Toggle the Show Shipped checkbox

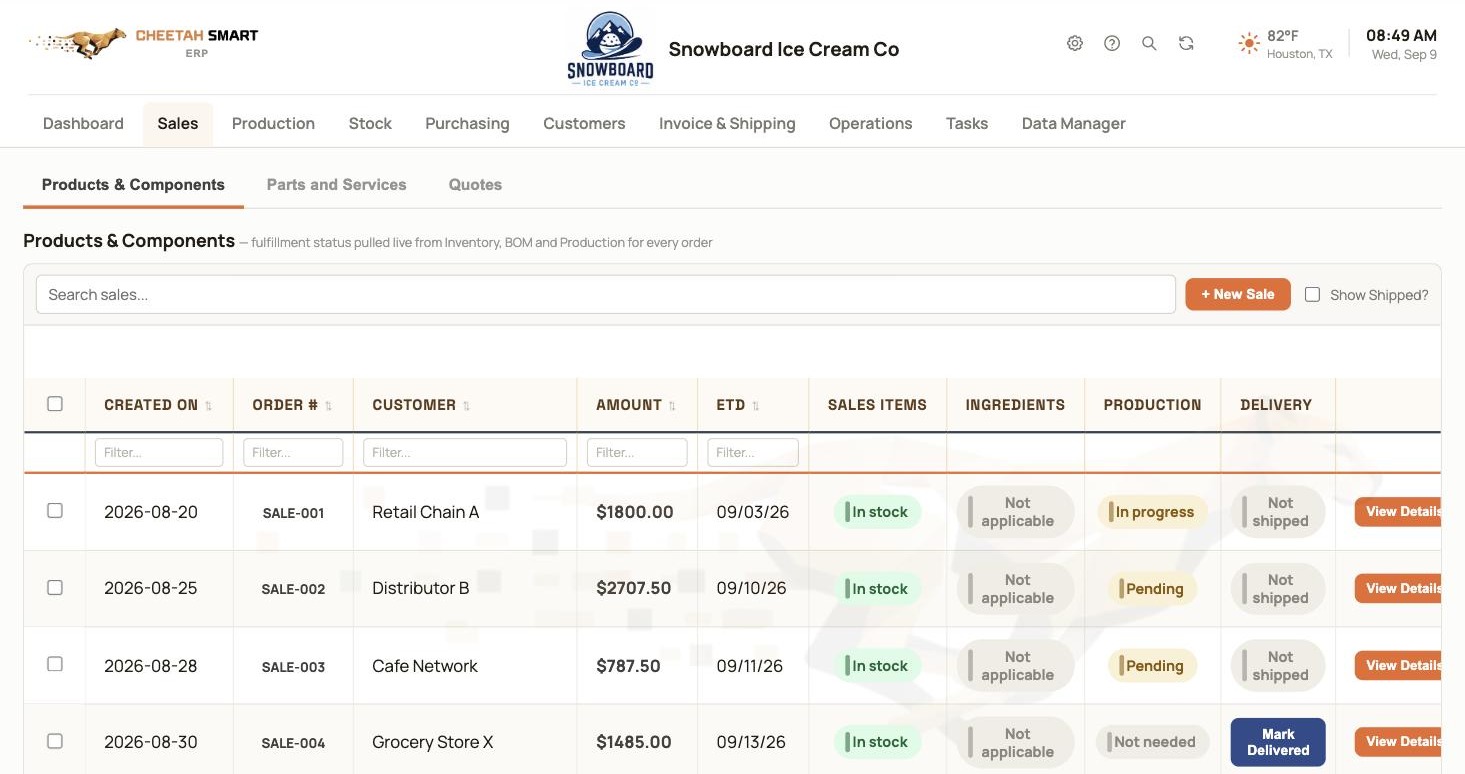1313,294
